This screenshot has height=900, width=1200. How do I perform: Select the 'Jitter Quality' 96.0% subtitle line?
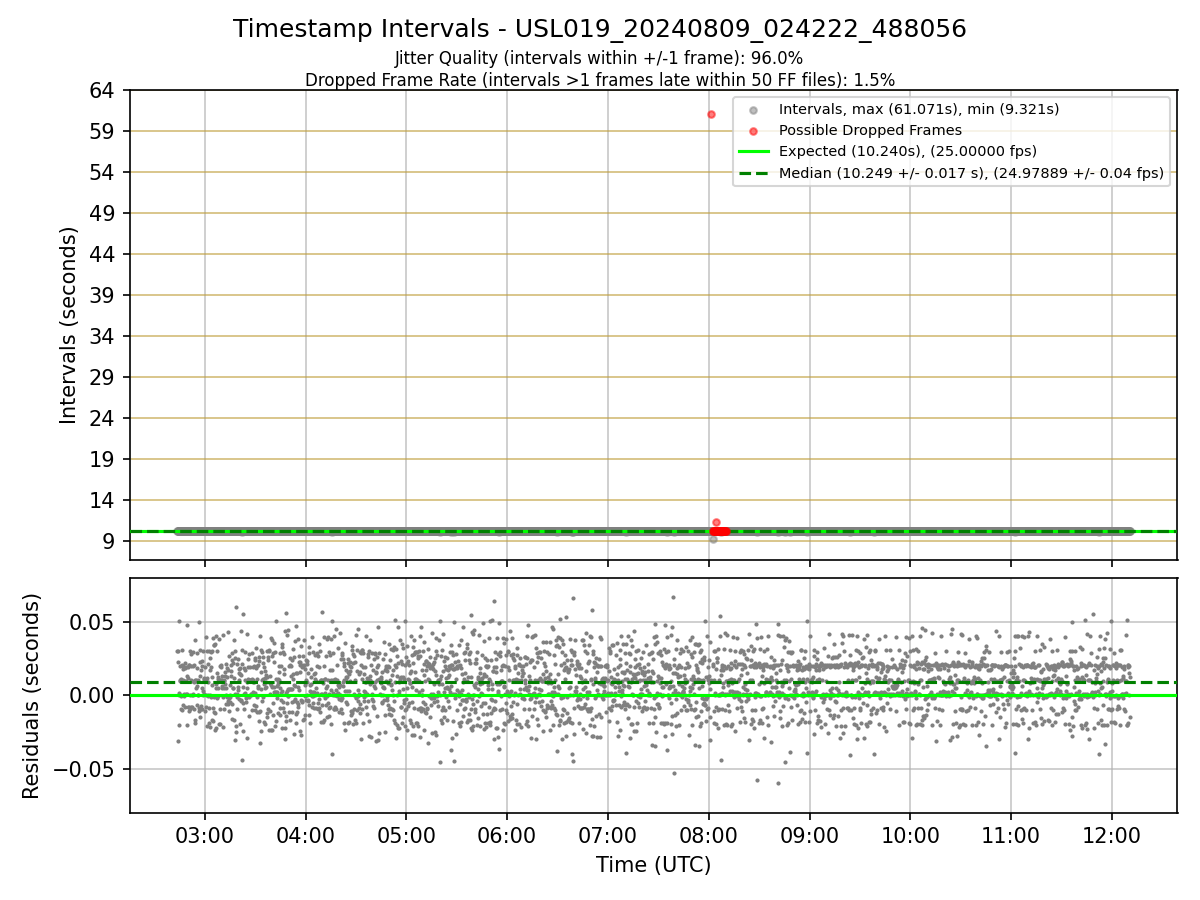tap(599, 58)
